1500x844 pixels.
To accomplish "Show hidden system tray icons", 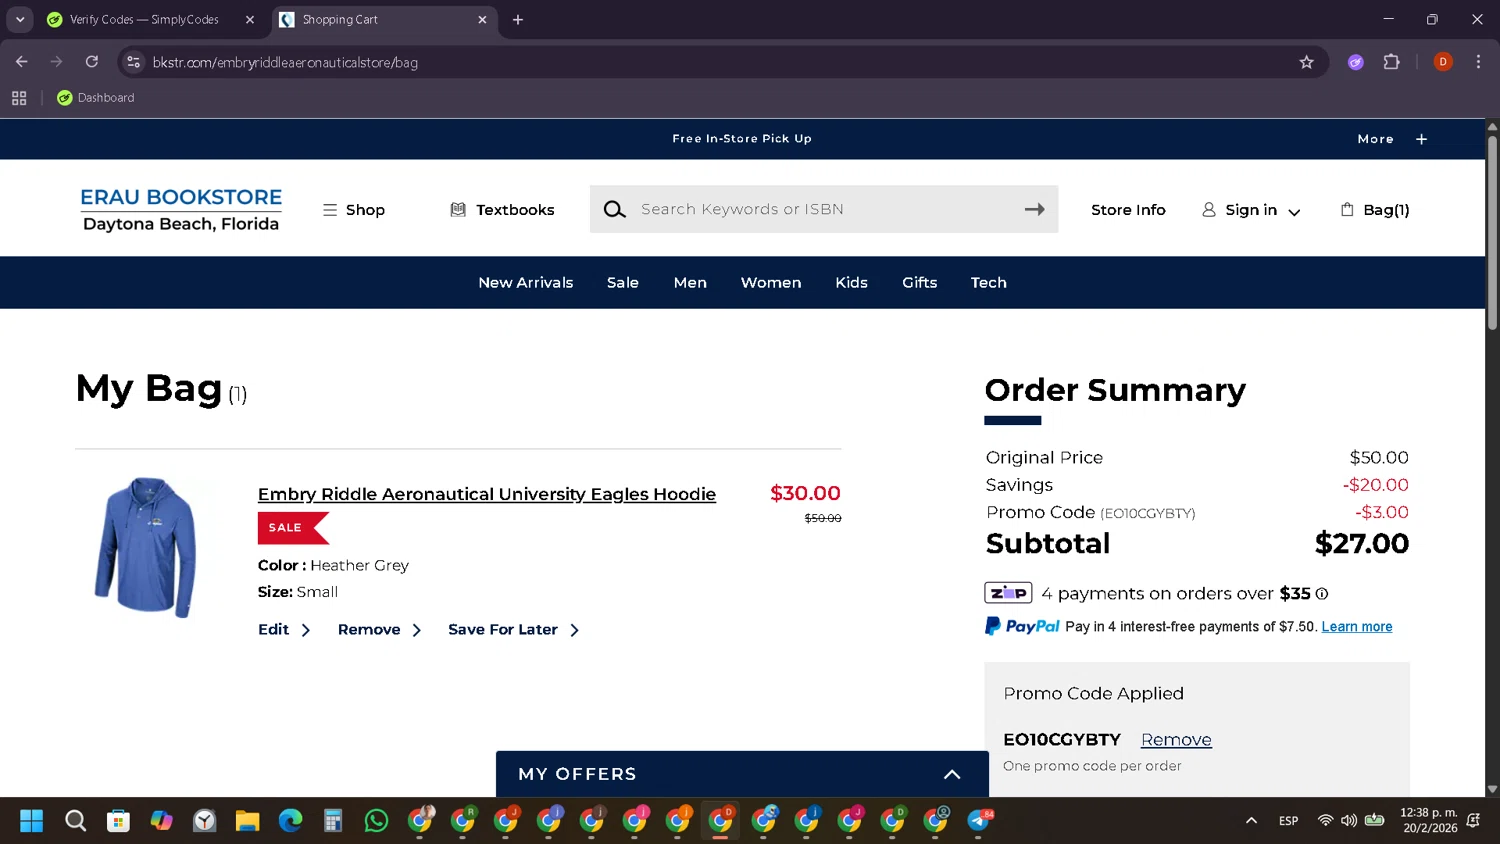I will [1251, 821].
